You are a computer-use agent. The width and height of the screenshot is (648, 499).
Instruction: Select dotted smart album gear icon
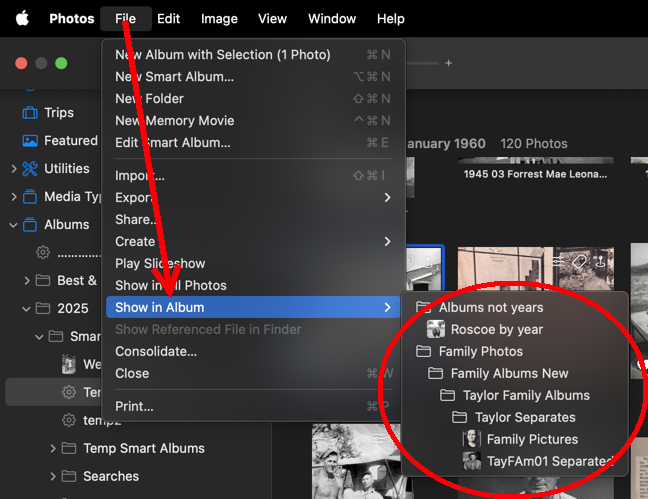pyautogui.click(x=43, y=252)
